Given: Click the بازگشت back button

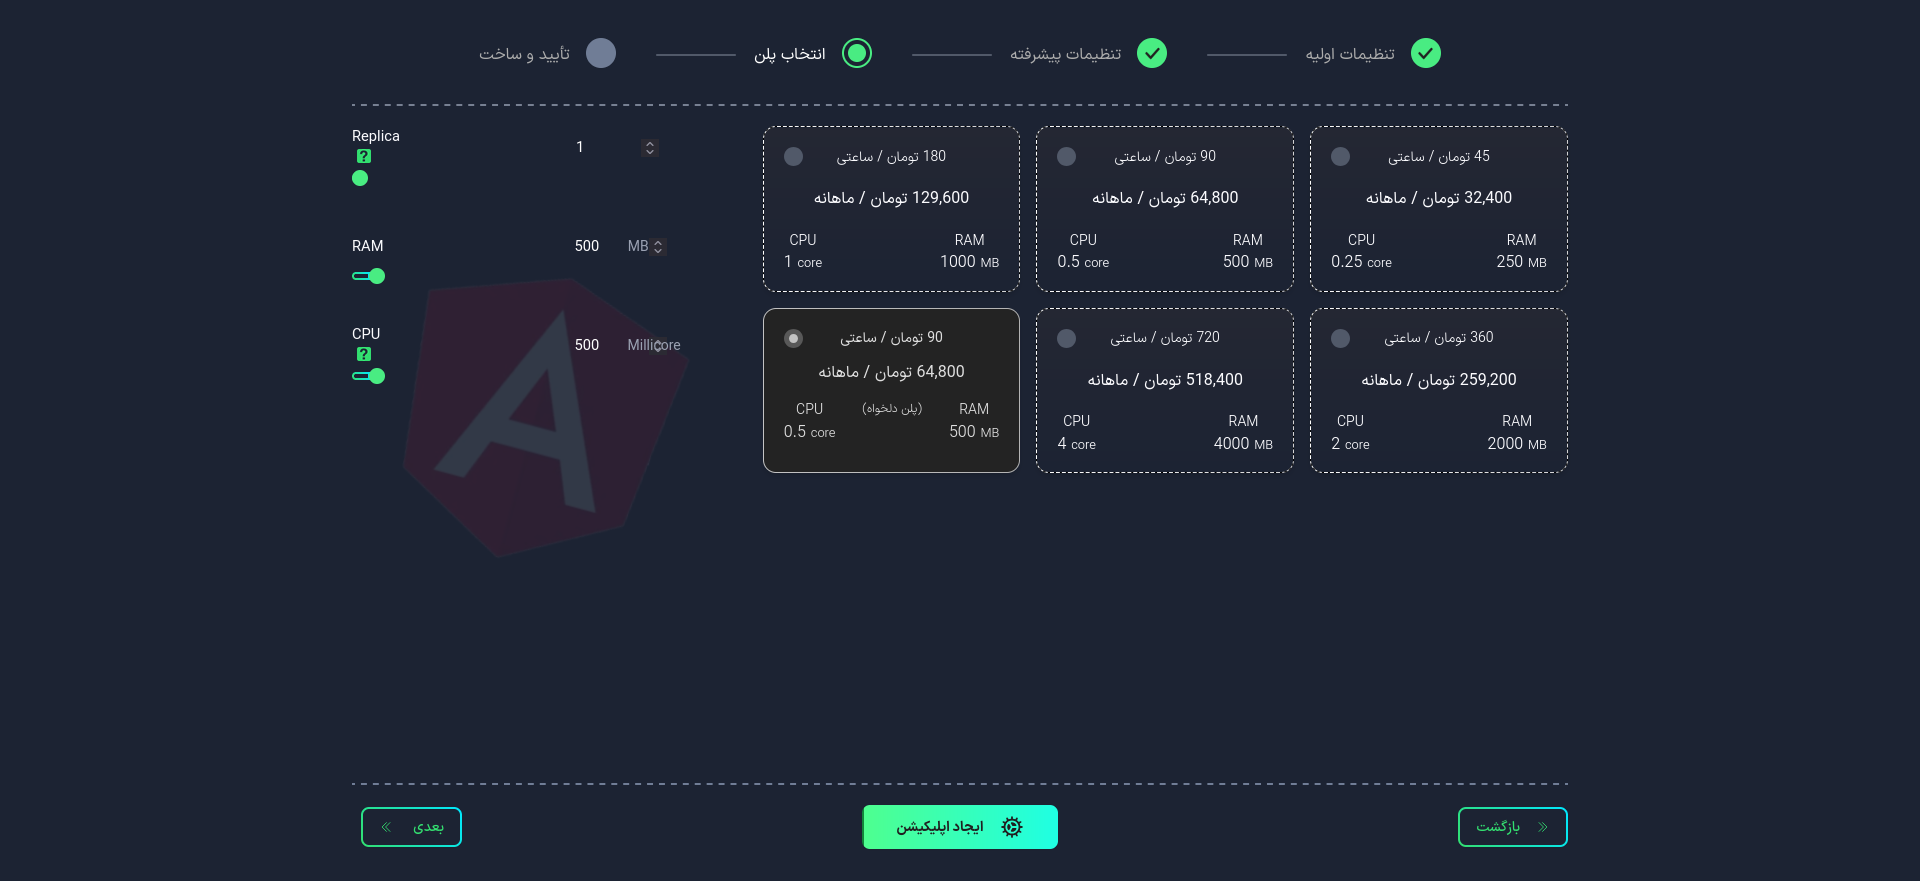Looking at the screenshot, I should pos(1513,827).
